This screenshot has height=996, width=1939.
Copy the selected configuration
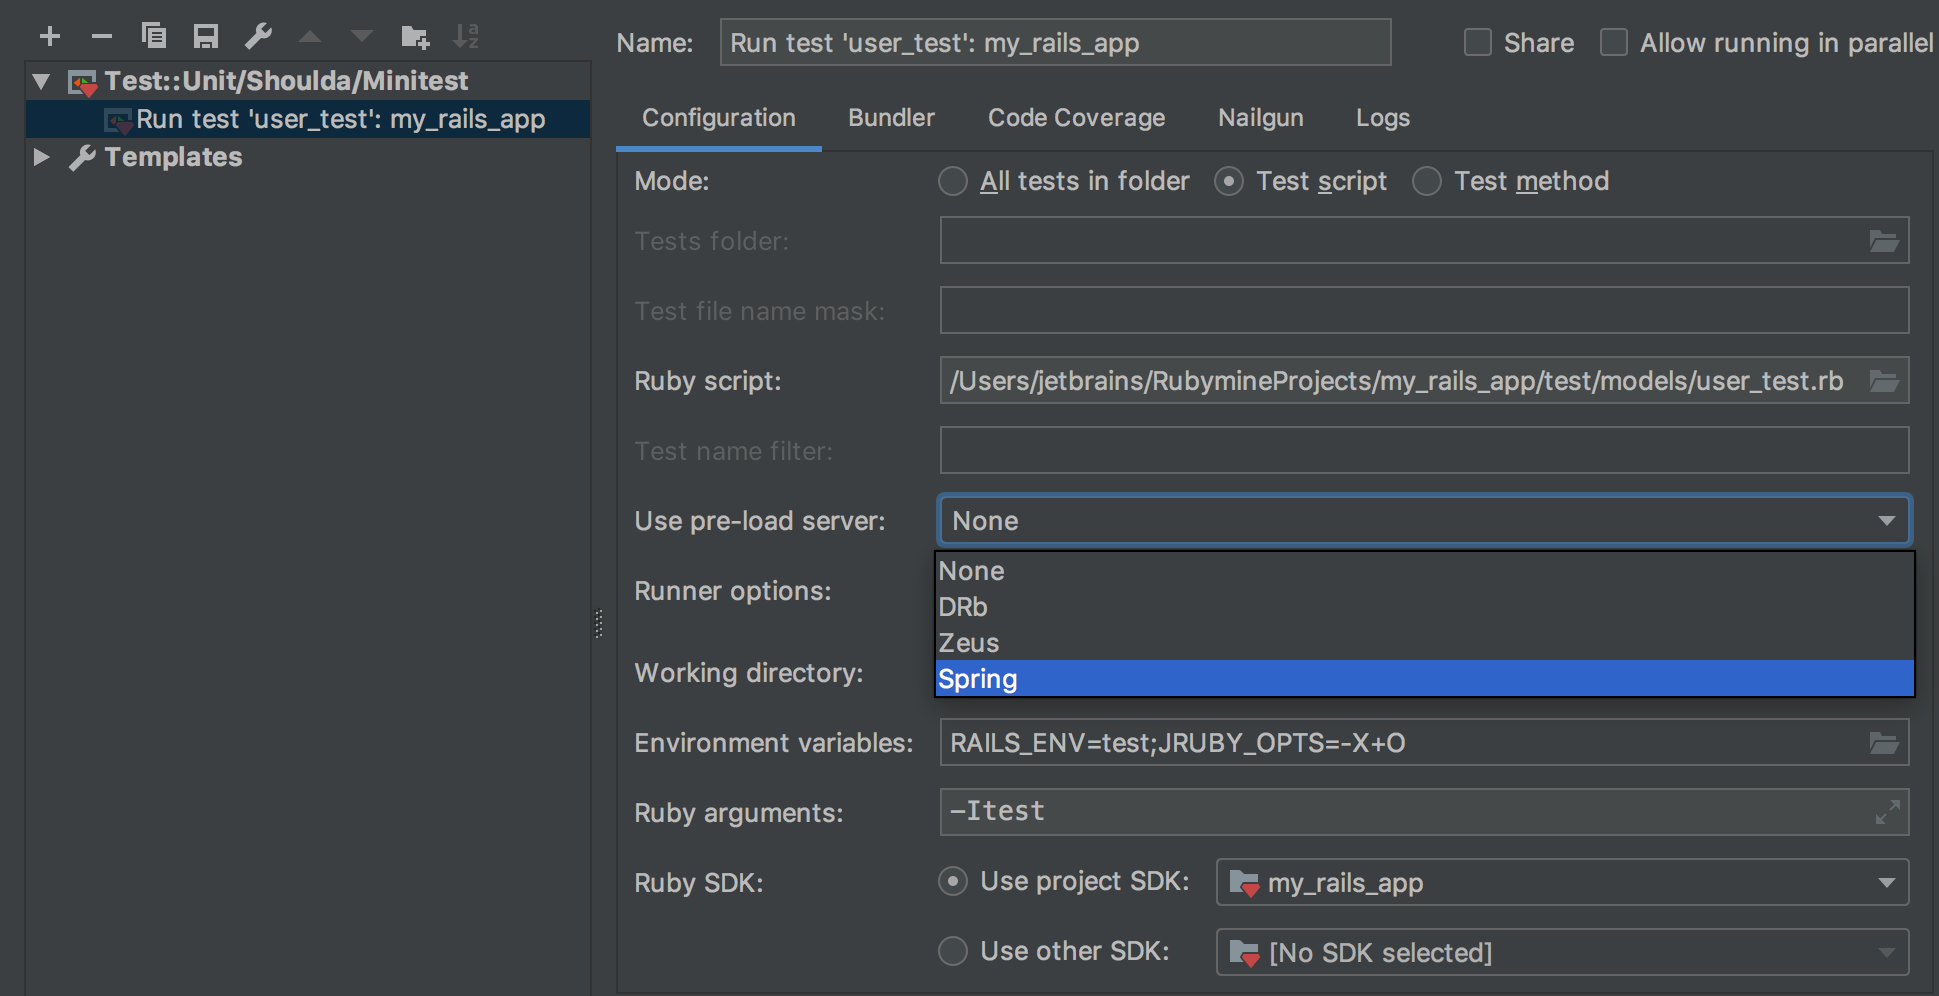pos(154,37)
